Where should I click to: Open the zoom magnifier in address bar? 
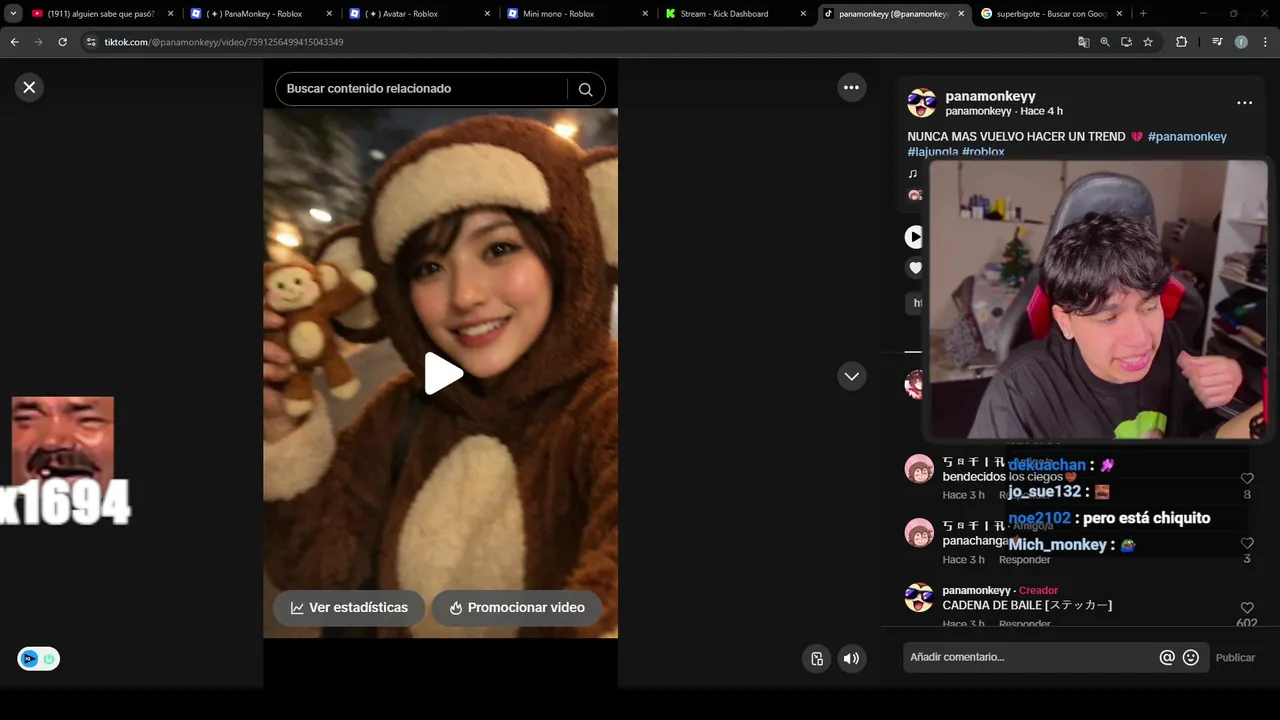[1105, 42]
